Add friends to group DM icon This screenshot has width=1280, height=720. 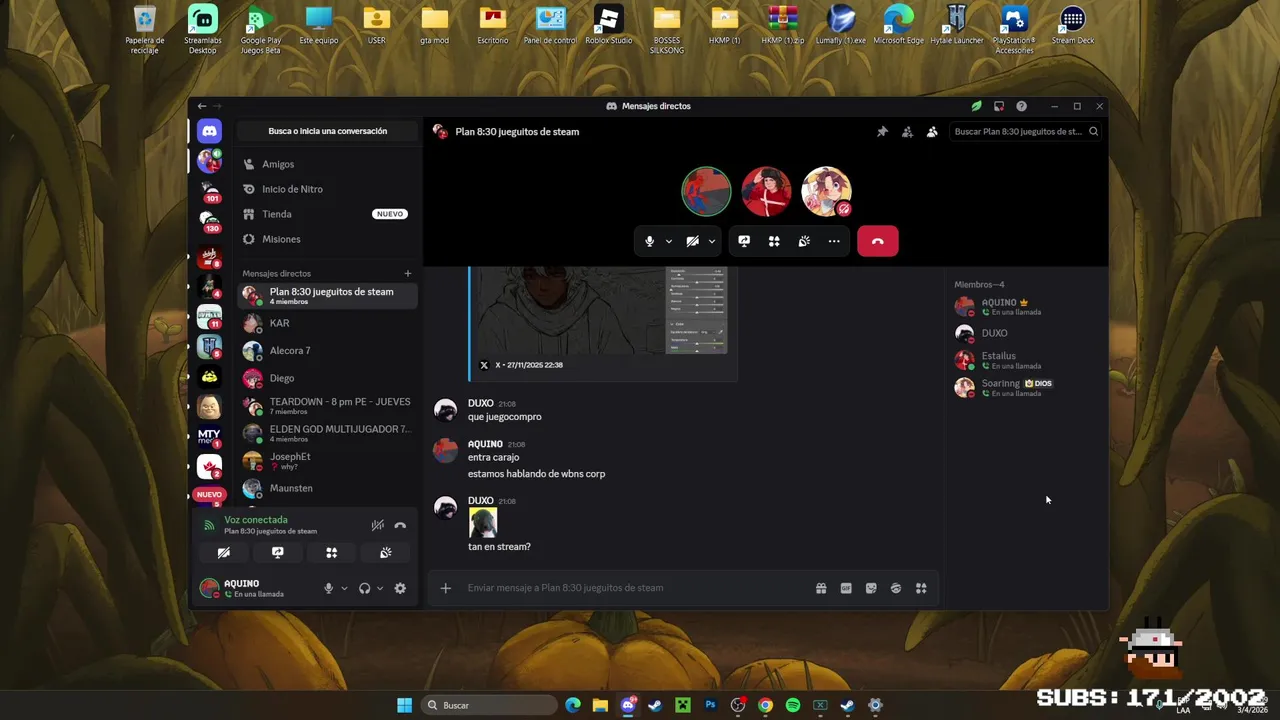click(907, 131)
